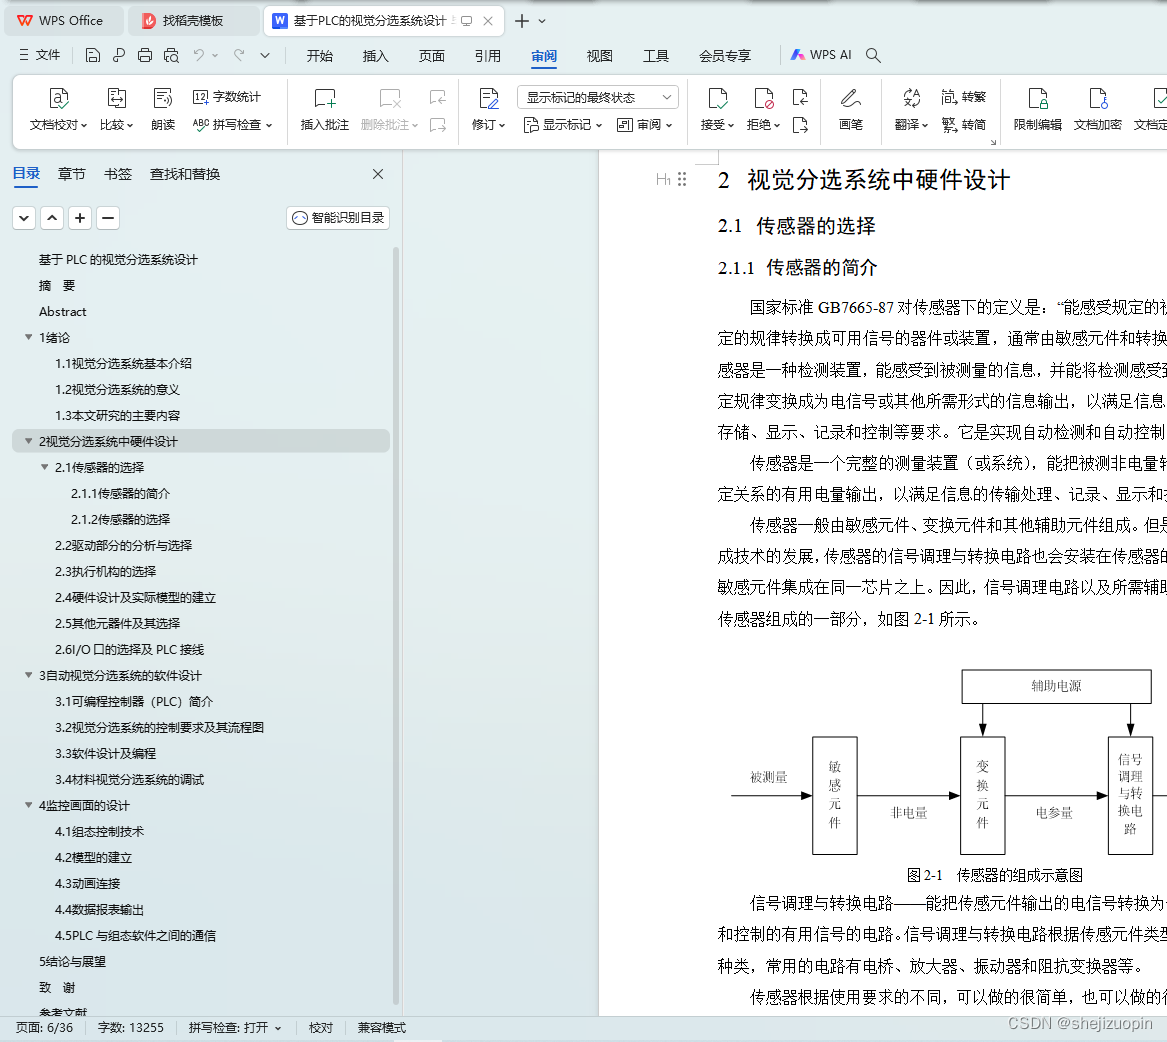The image size is (1167, 1042).
Task: Click the next change icon
Action: [x=800, y=125]
